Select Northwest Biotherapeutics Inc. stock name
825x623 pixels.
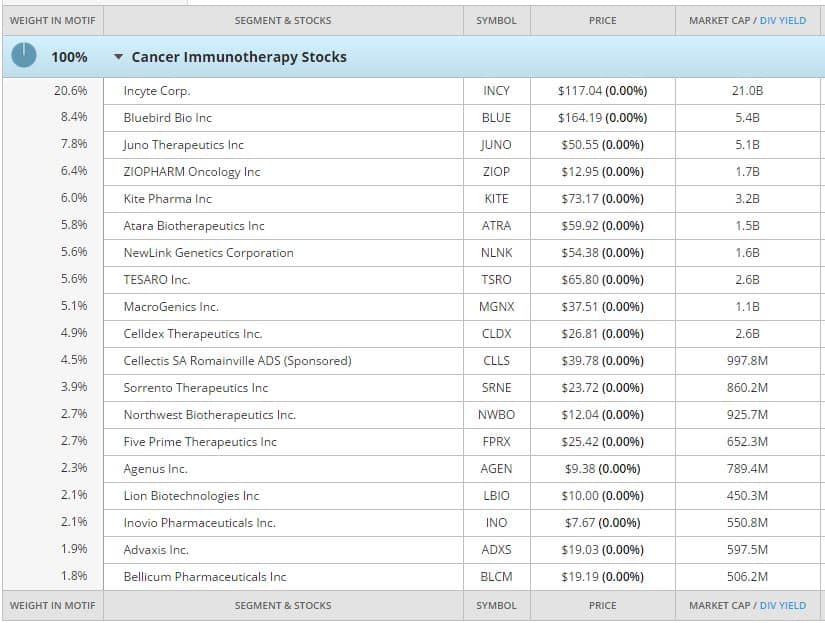[209, 415]
